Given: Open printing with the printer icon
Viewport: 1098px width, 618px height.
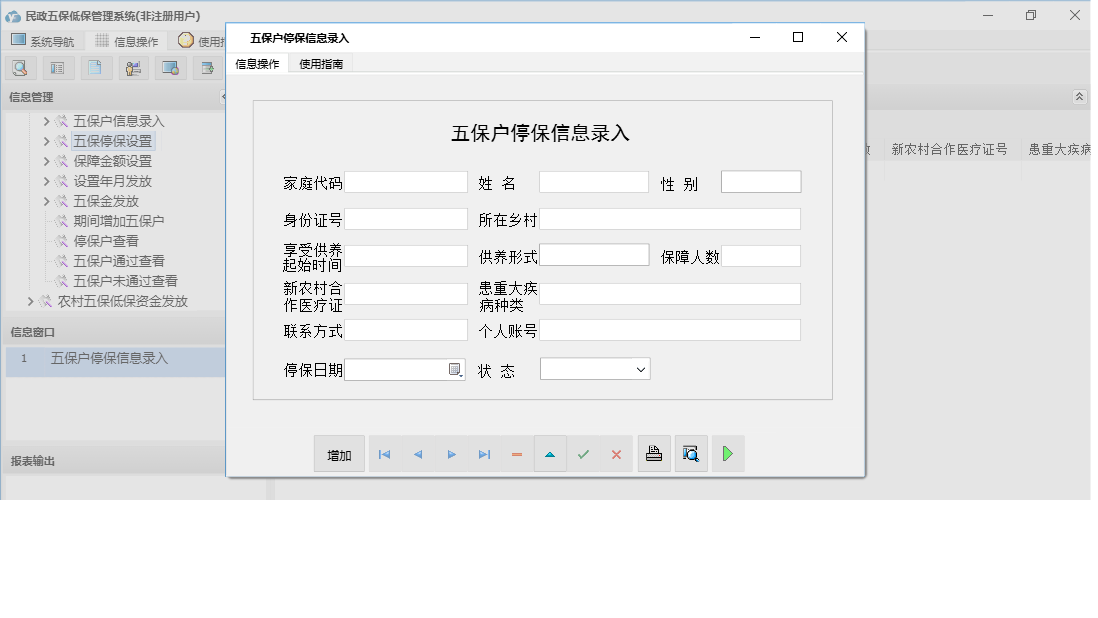Looking at the screenshot, I should pos(654,452).
